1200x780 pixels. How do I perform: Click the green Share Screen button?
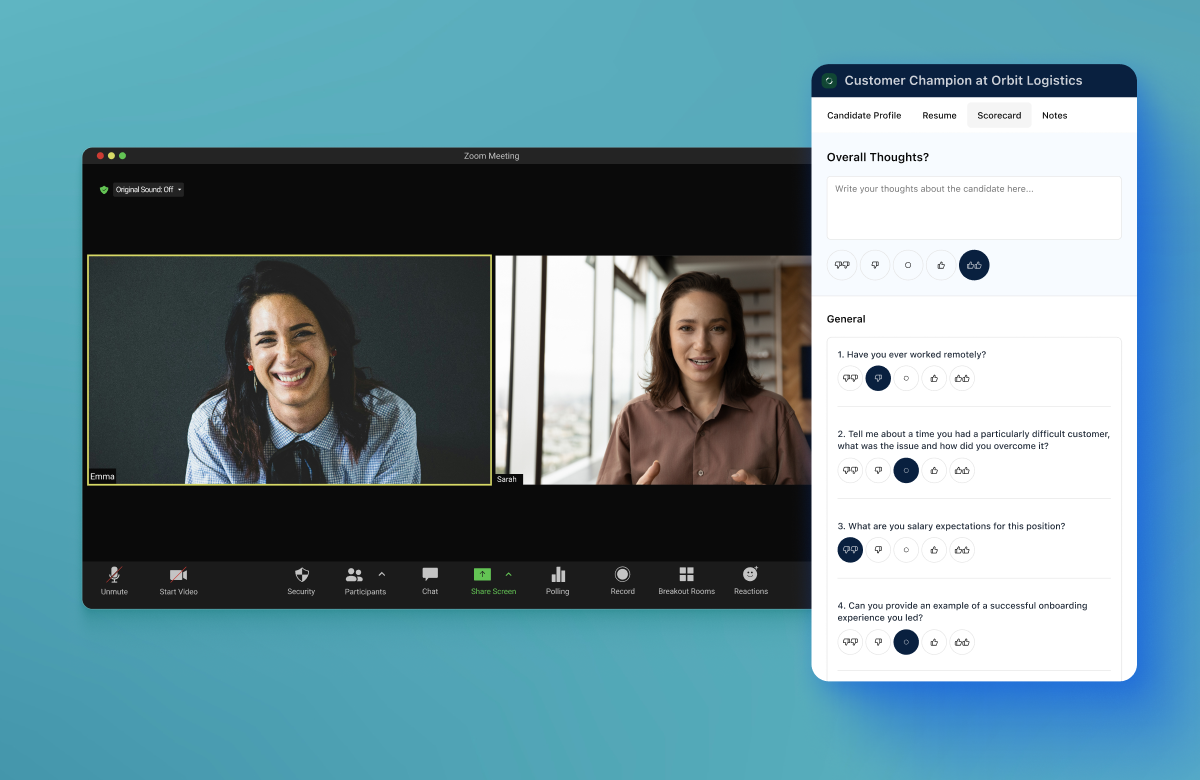tap(482, 575)
